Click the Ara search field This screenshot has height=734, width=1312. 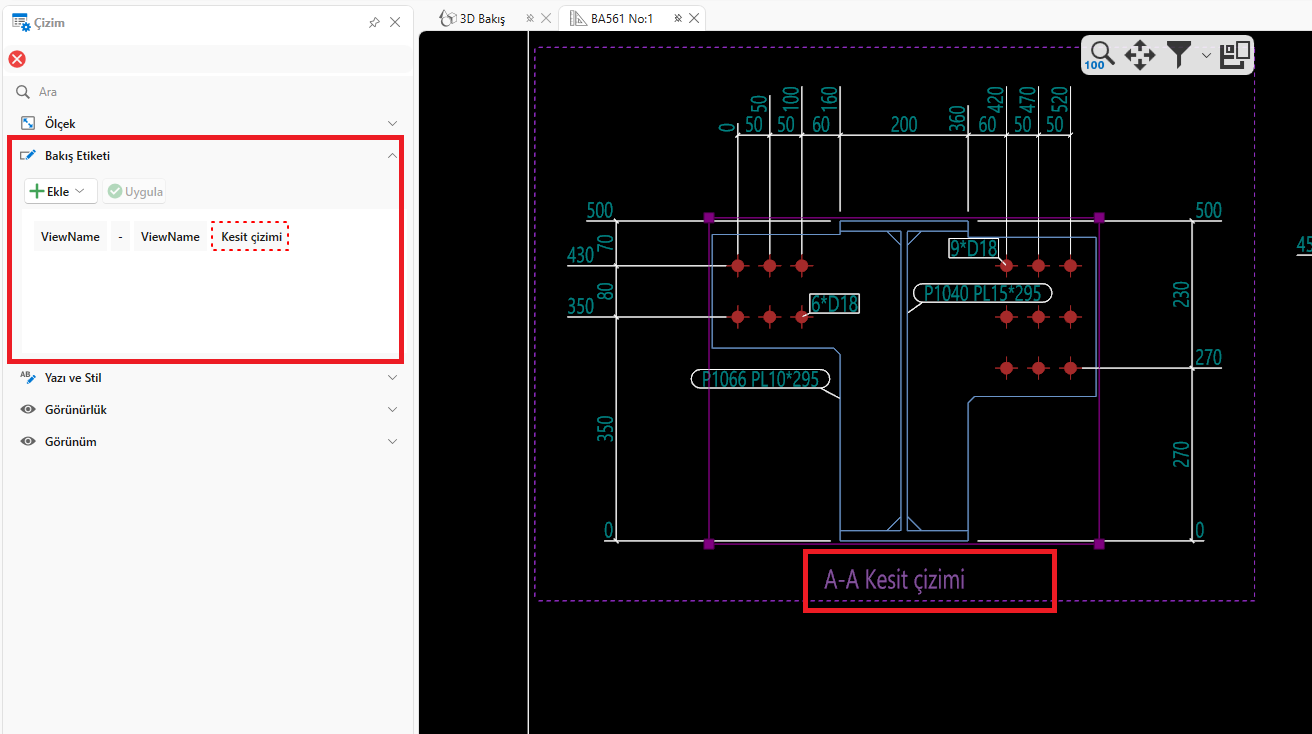click(200, 92)
